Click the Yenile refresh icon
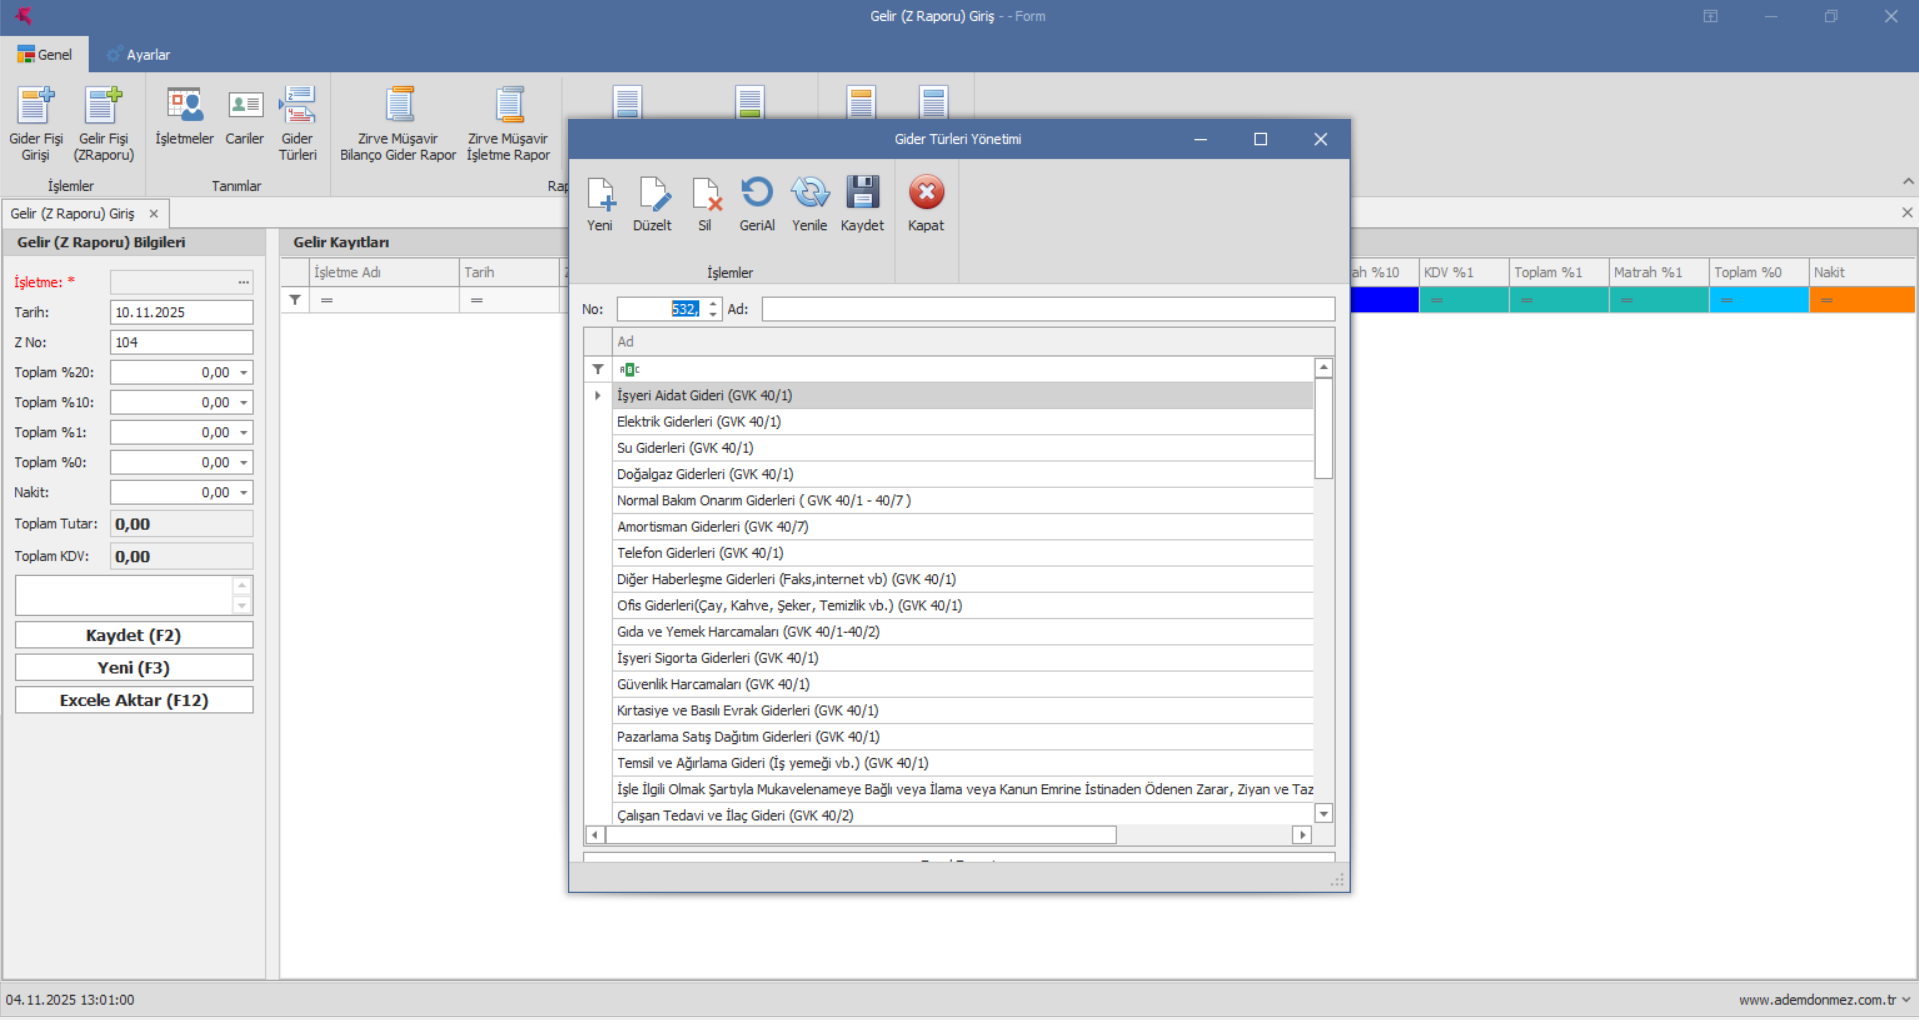 point(809,194)
